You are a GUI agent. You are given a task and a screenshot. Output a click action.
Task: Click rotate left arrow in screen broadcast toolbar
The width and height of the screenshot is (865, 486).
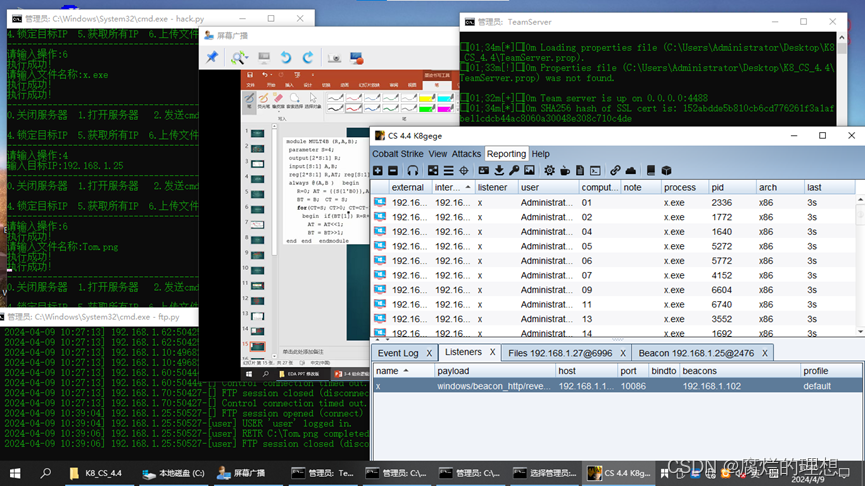coord(285,57)
